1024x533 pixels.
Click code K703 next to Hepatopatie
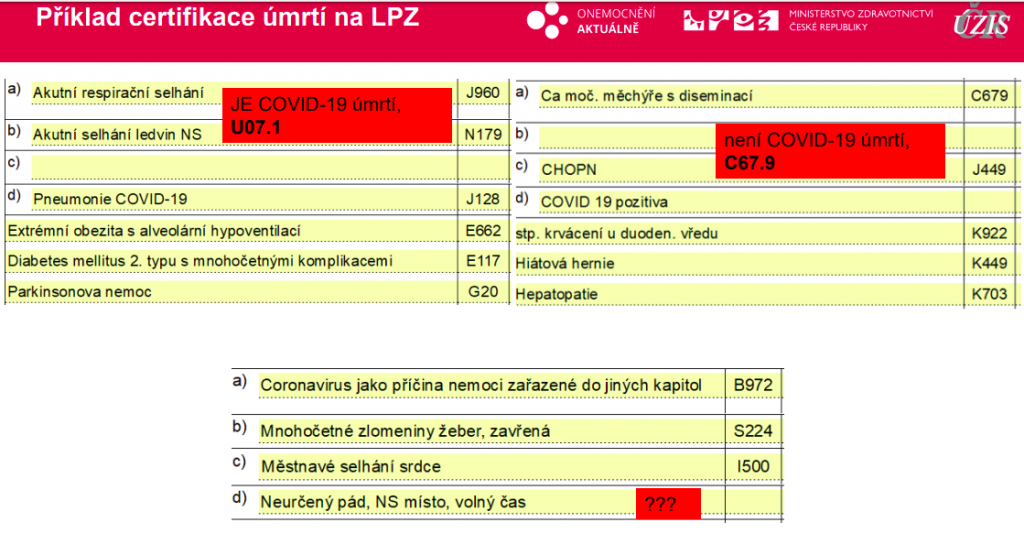click(x=988, y=295)
